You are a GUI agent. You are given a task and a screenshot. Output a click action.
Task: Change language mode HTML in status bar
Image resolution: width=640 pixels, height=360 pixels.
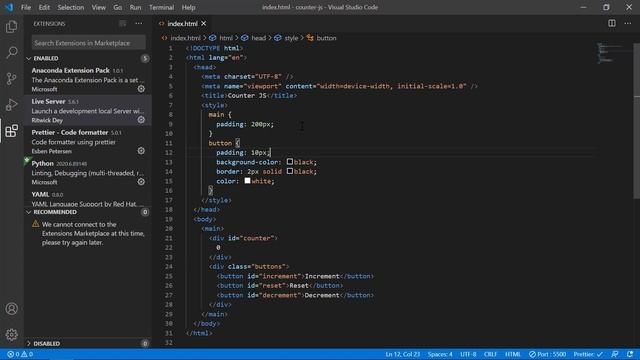pyautogui.click(x=513, y=354)
